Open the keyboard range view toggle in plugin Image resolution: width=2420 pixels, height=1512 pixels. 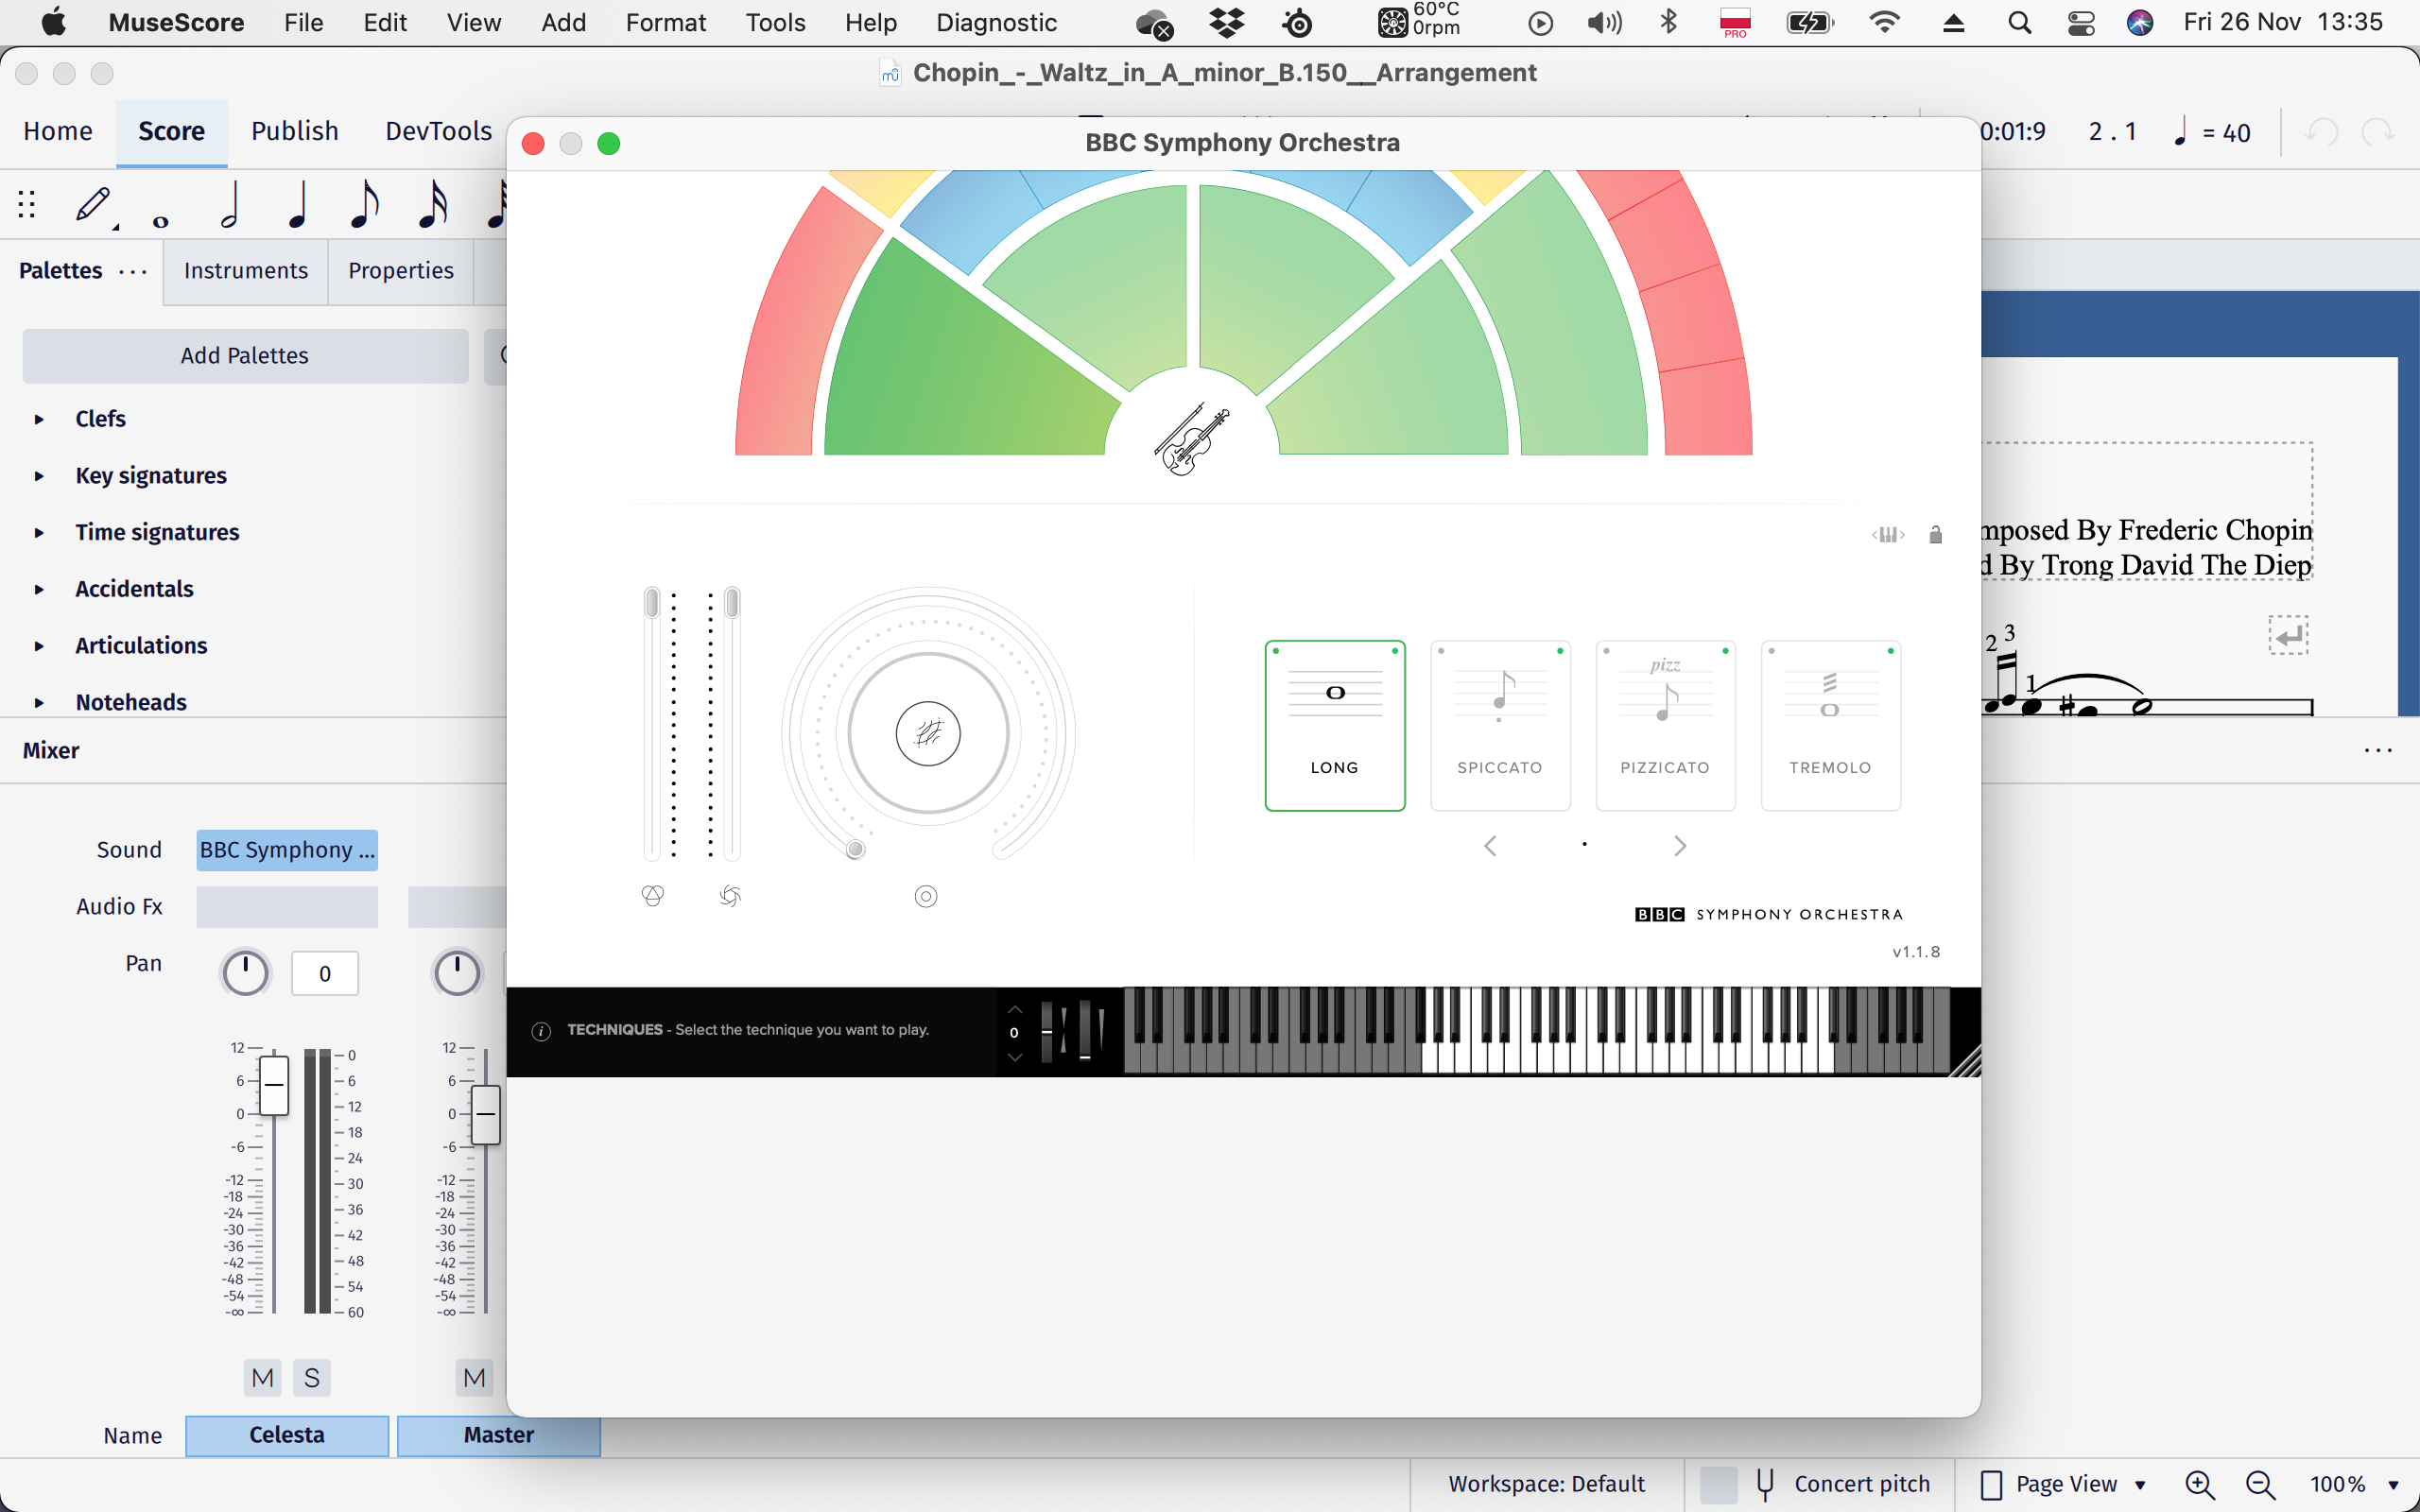pyautogui.click(x=1886, y=535)
